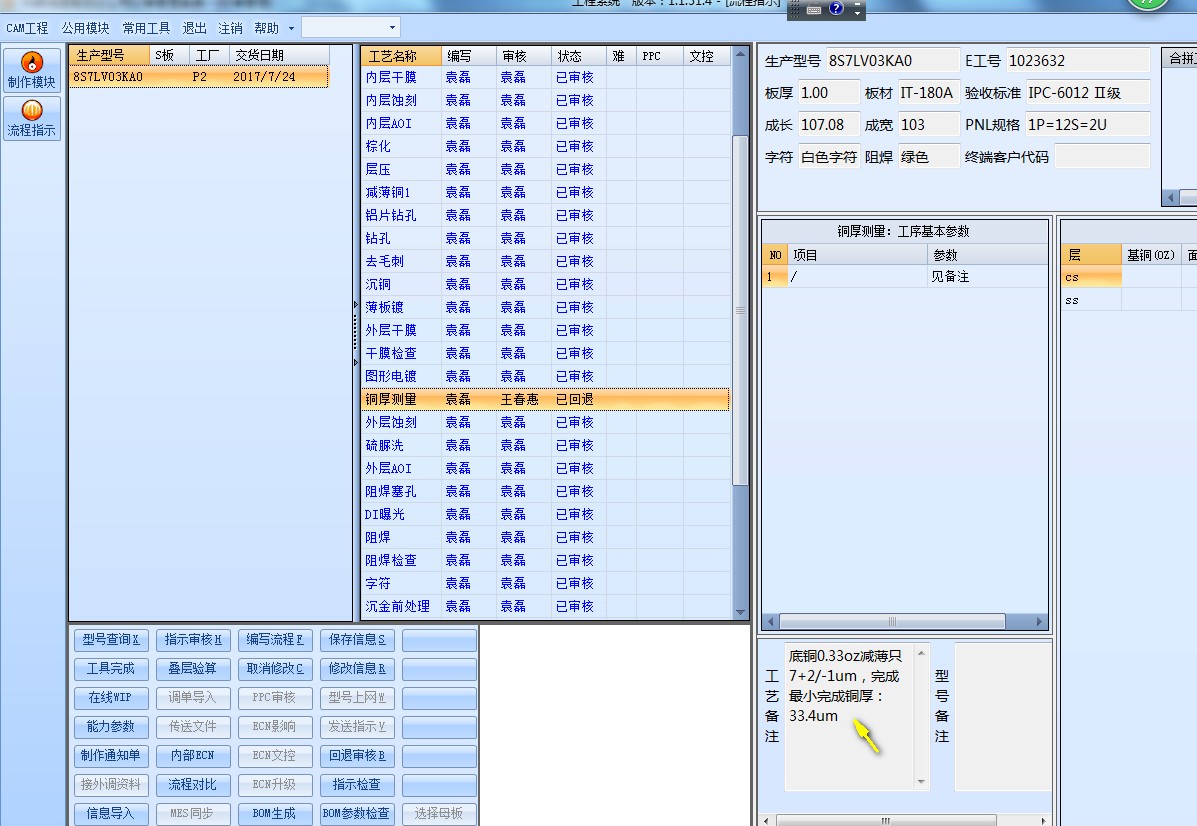The height and width of the screenshot is (826, 1197).
Task: Select the 减薄铜1 process row
Action: click(x=545, y=192)
